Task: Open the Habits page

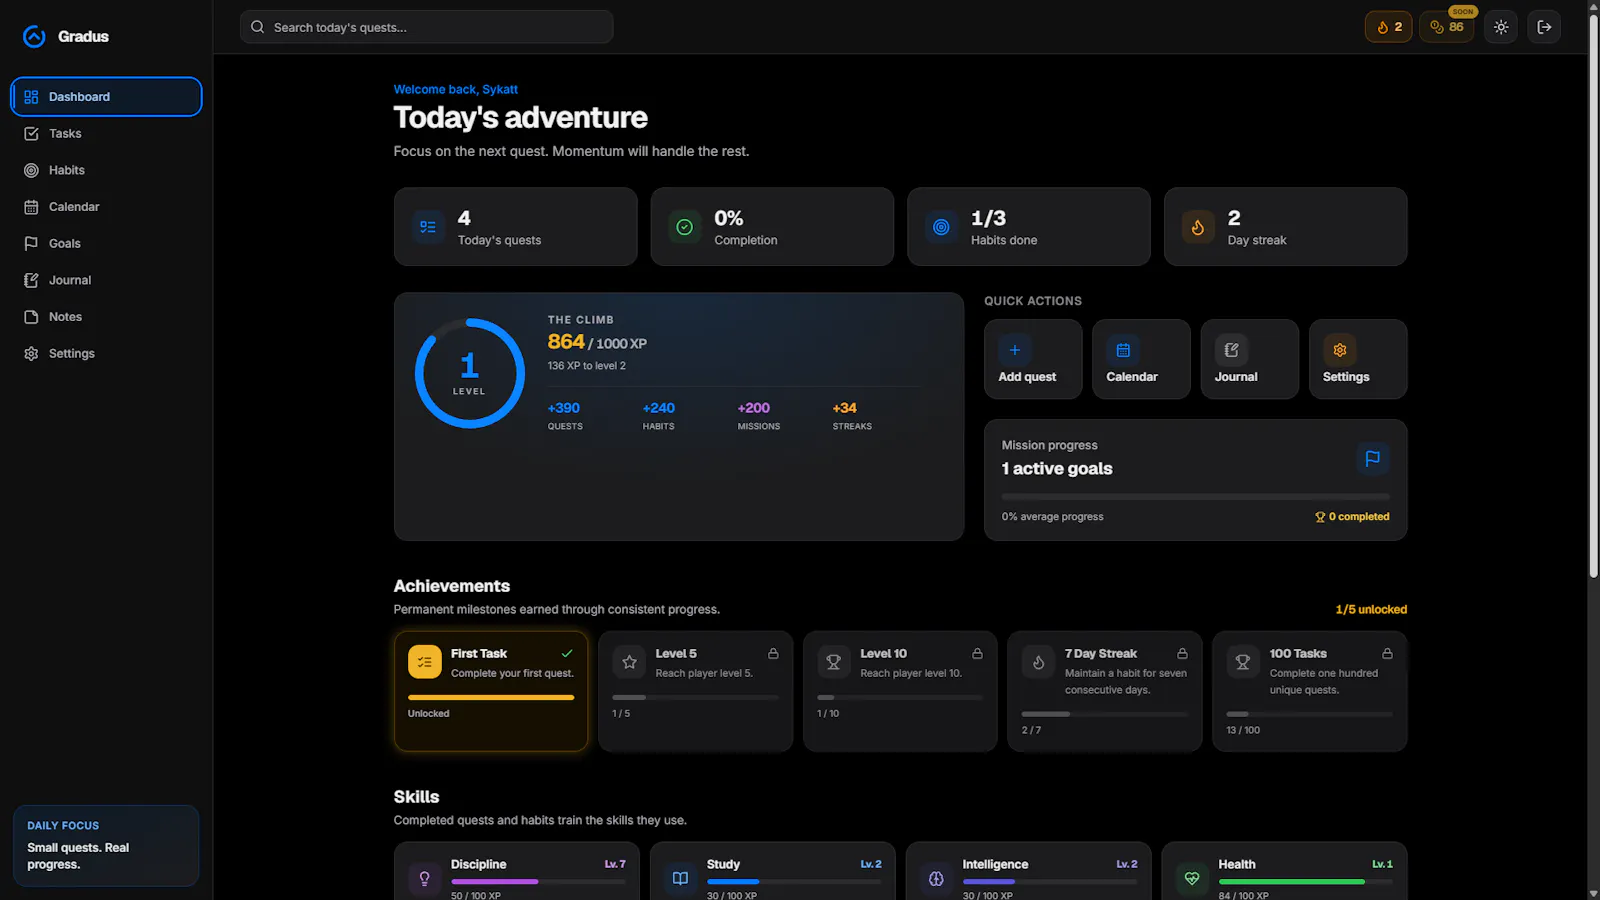Action: point(106,170)
